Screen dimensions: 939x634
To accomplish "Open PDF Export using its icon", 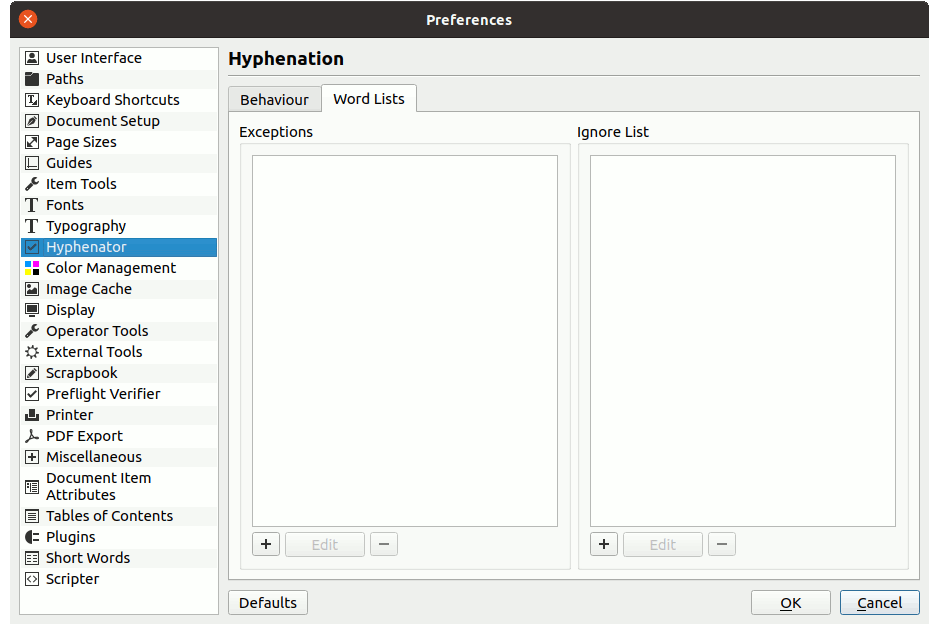I will click(x=32, y=436).
